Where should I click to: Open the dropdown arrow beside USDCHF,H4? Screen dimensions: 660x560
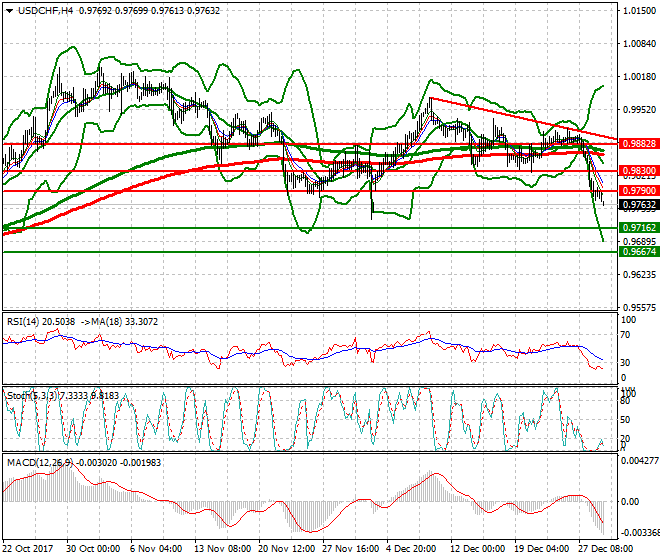coord(9,11)
